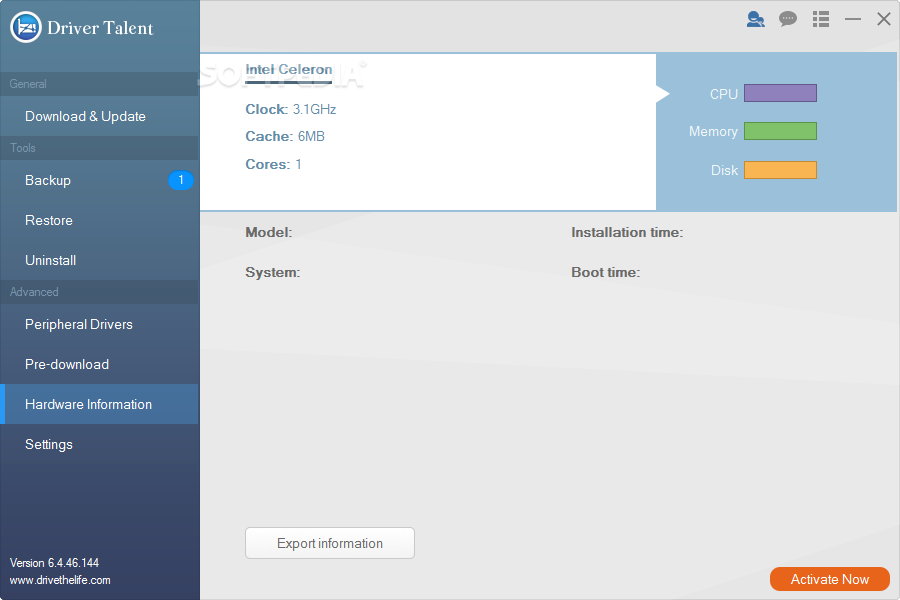Select Hardware Information in sidebar

(100, 404)
